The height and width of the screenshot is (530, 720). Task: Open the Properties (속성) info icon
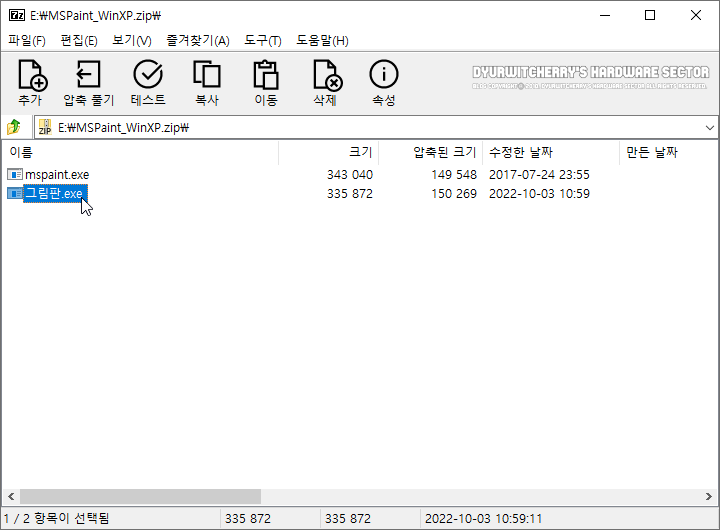(383, 74)
